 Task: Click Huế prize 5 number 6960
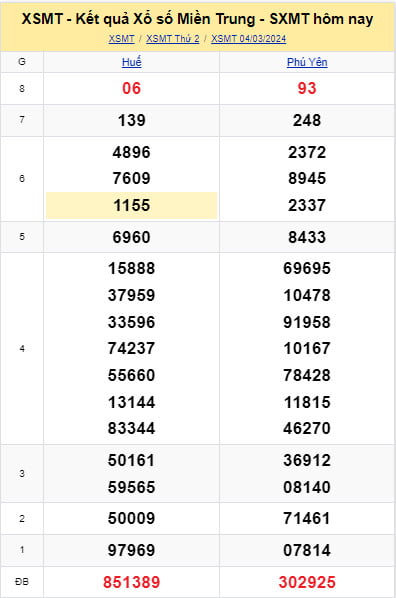point(132,237)
